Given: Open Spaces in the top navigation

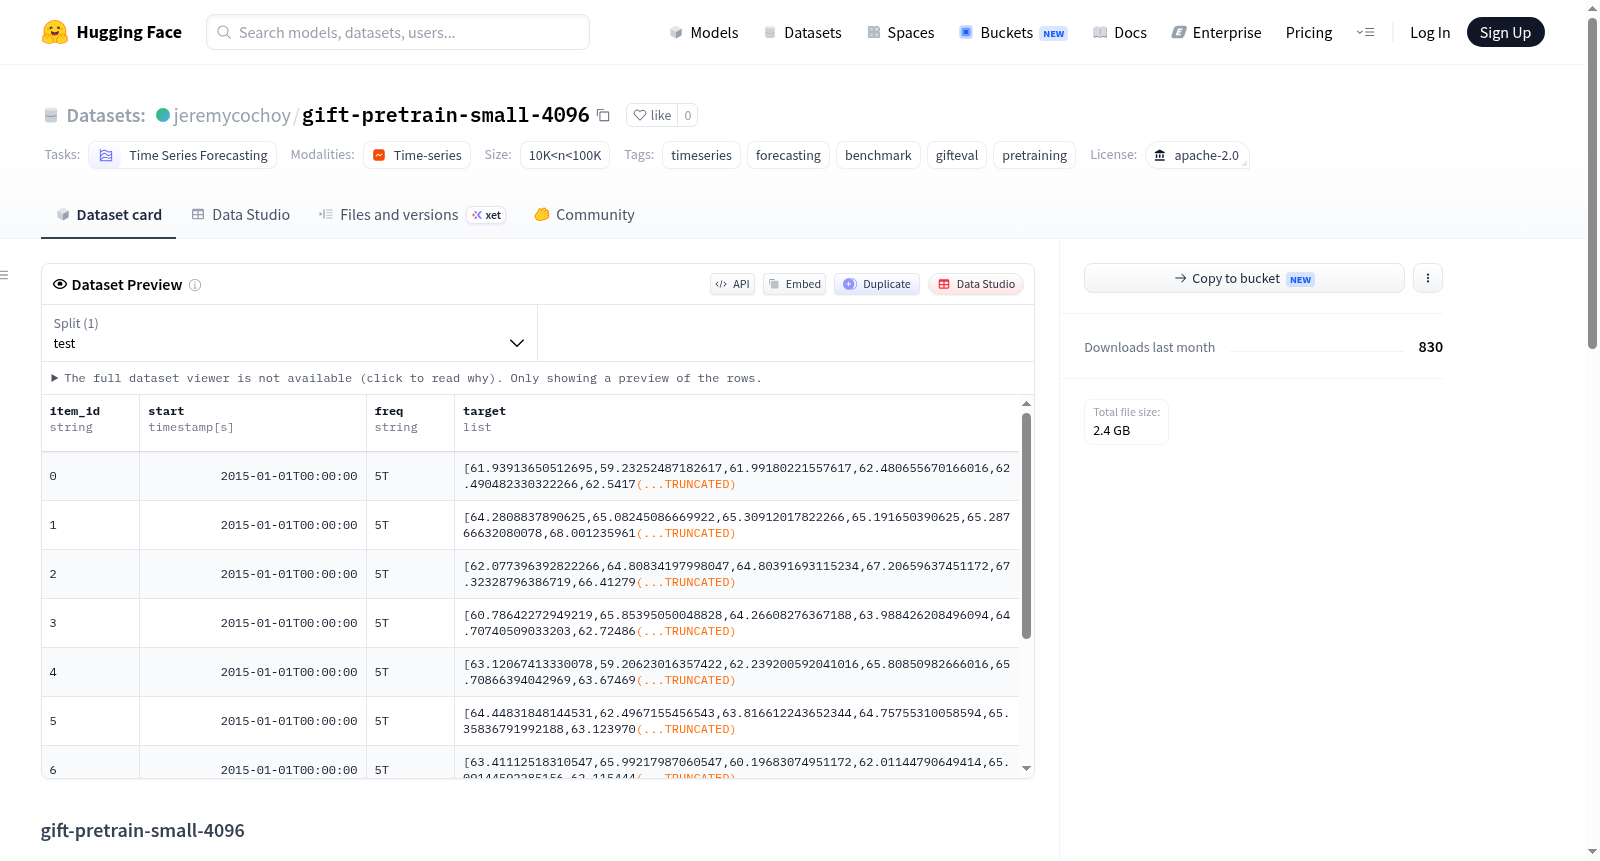Looking at the screenshot, I should click(901, 32).
